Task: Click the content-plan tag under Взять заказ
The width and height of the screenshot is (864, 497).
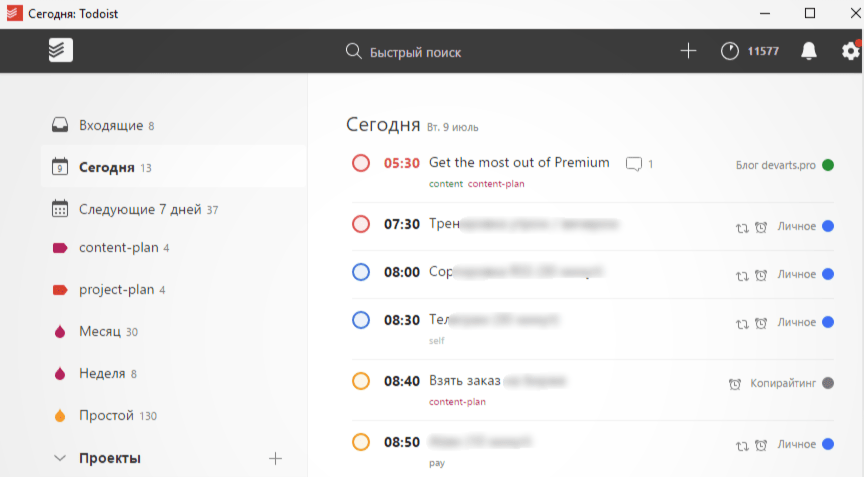Action: pyautogui.click(x=457, y=402)
